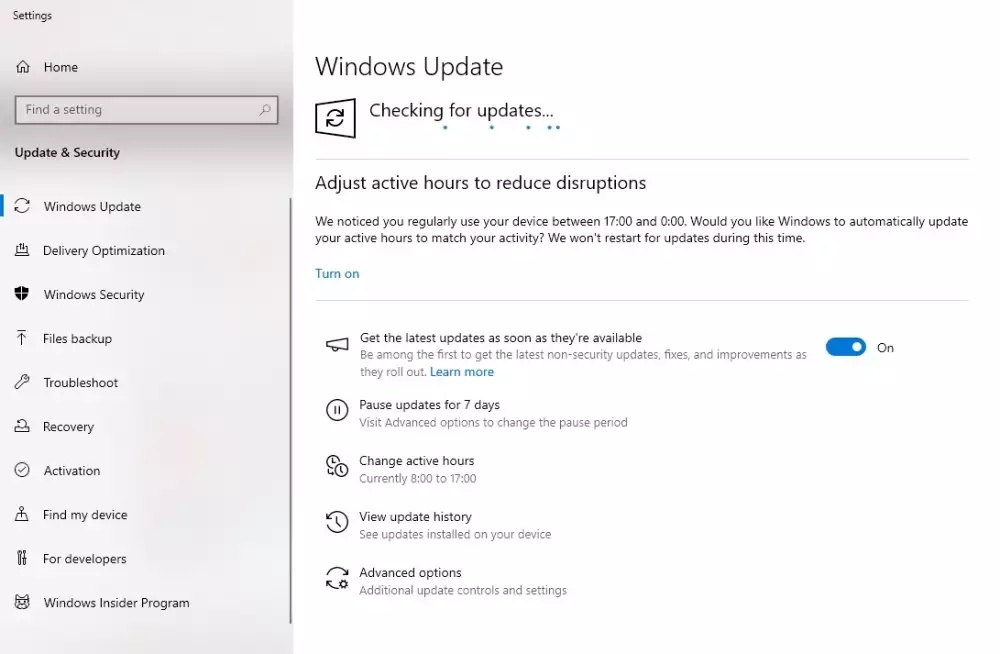Click the View update history clock icon

pyautogui.click(x=337, y=522)
